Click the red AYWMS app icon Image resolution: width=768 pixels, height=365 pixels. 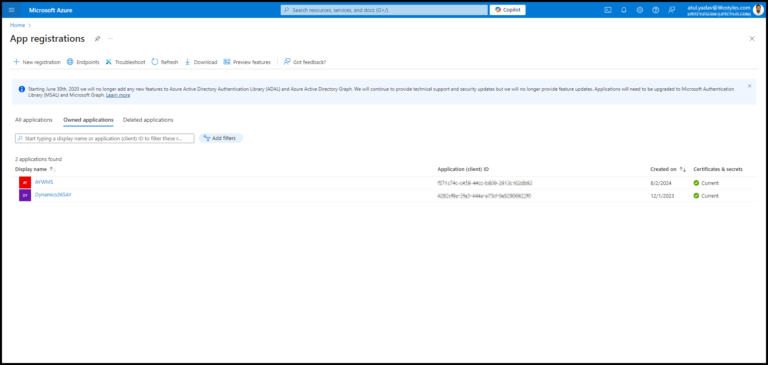(25, 183)
